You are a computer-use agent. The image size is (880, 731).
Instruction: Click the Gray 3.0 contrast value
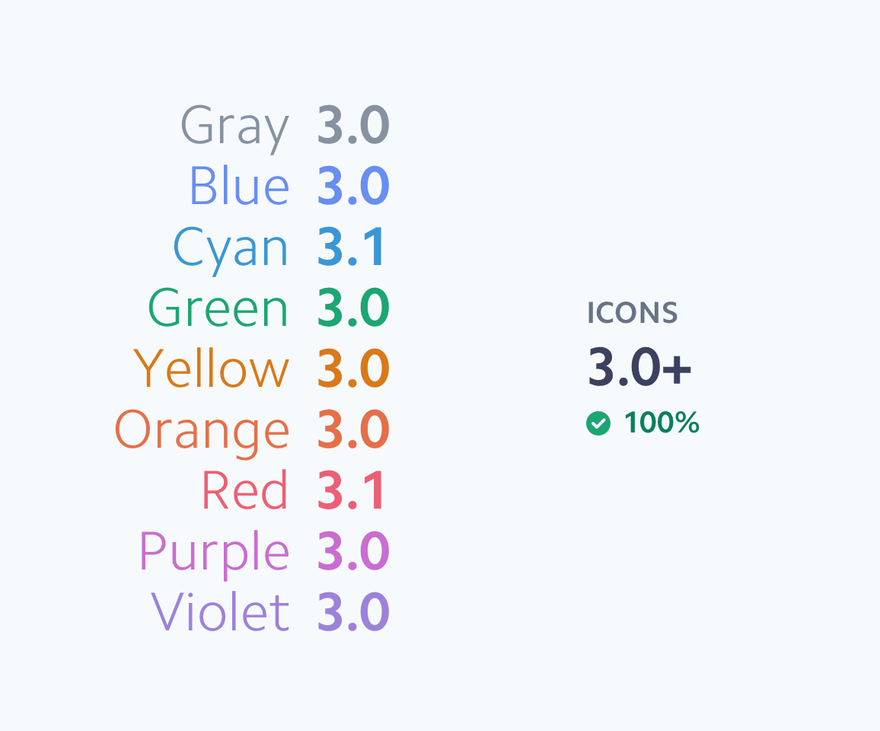point(353,125)
